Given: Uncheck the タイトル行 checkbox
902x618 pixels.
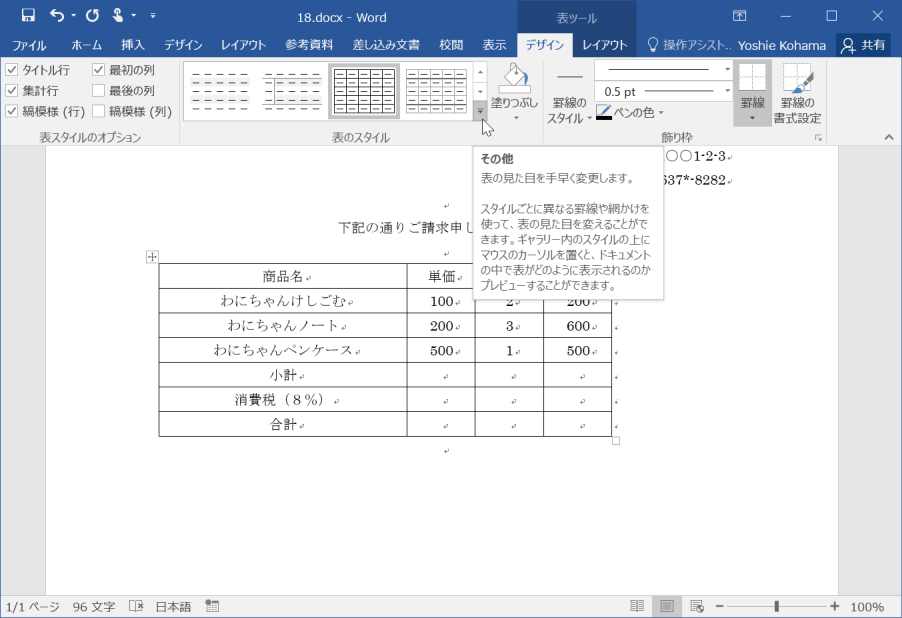Looking at the screenshot, I should [x=10, y=70].
